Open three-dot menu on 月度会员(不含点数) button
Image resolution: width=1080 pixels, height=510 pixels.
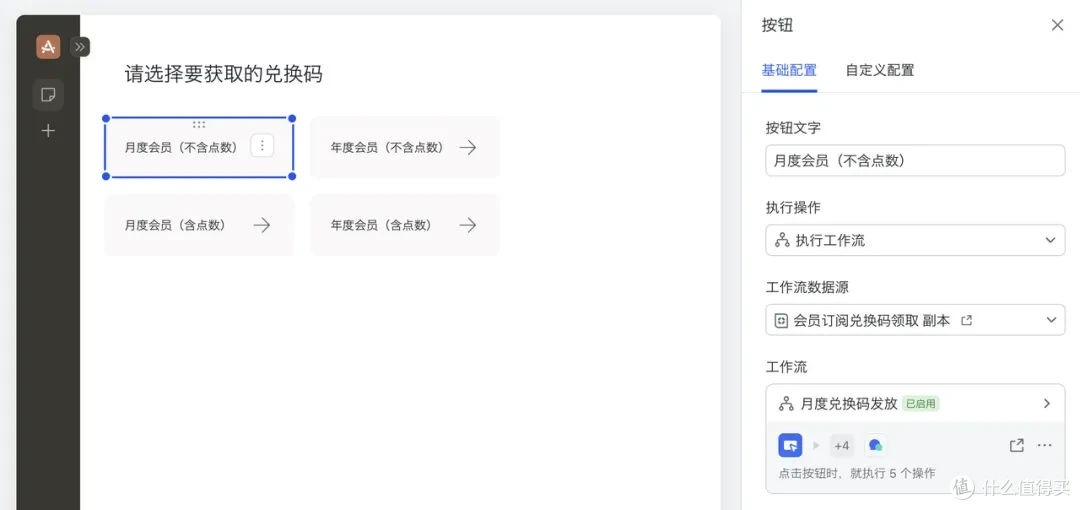[x=262, y=145]
